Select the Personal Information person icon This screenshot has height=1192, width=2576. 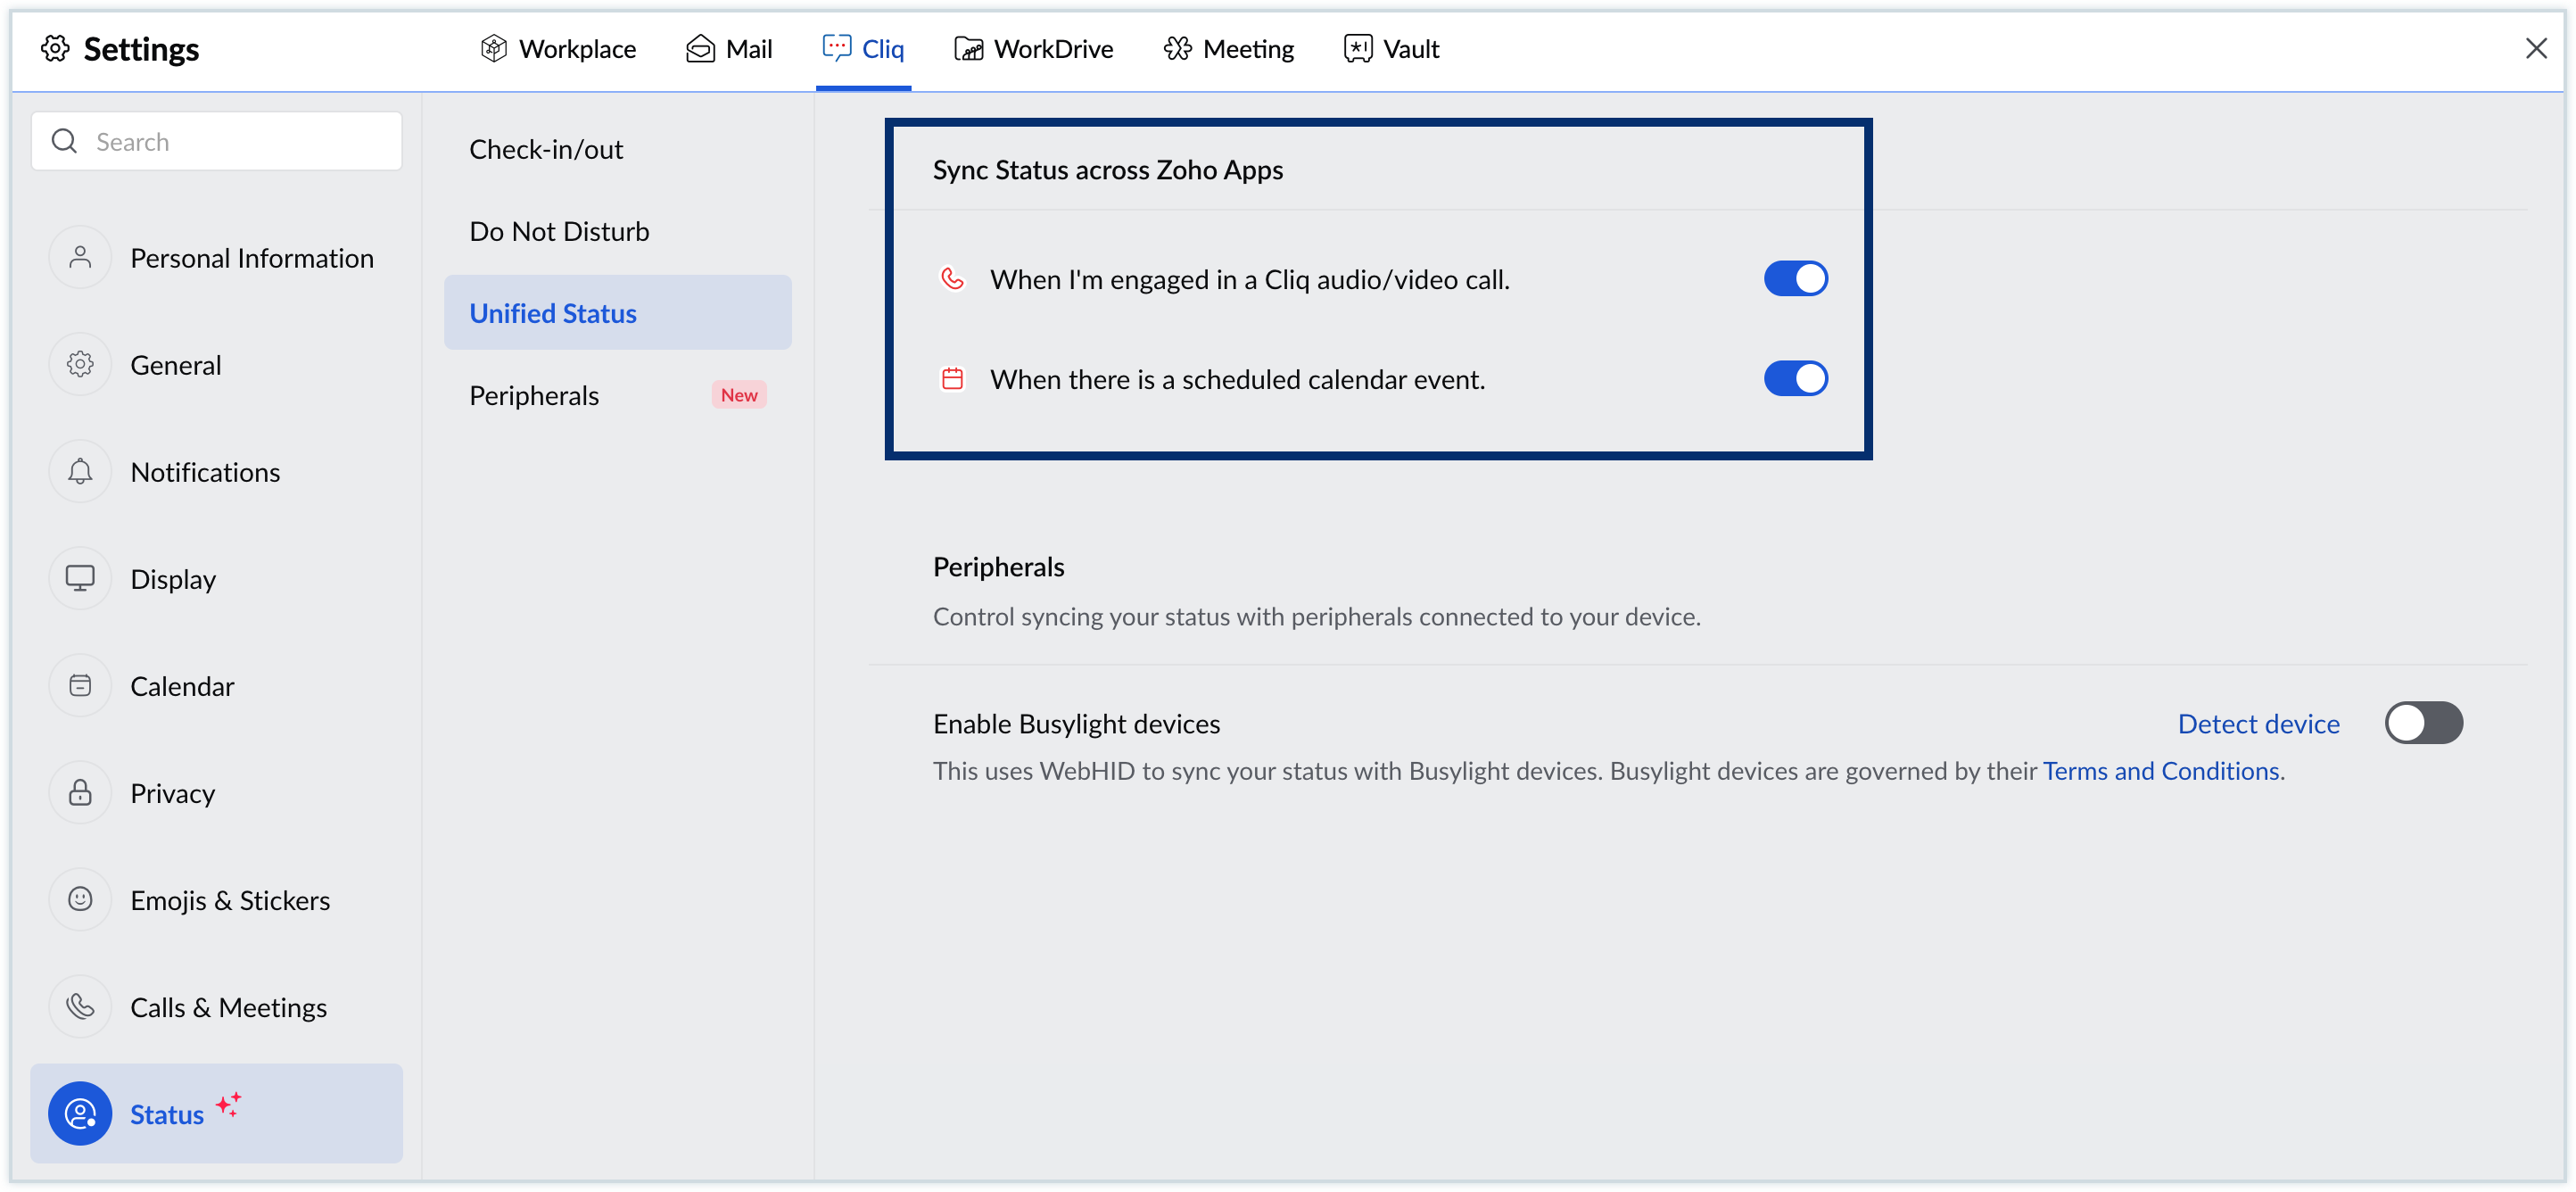point(80,257)
